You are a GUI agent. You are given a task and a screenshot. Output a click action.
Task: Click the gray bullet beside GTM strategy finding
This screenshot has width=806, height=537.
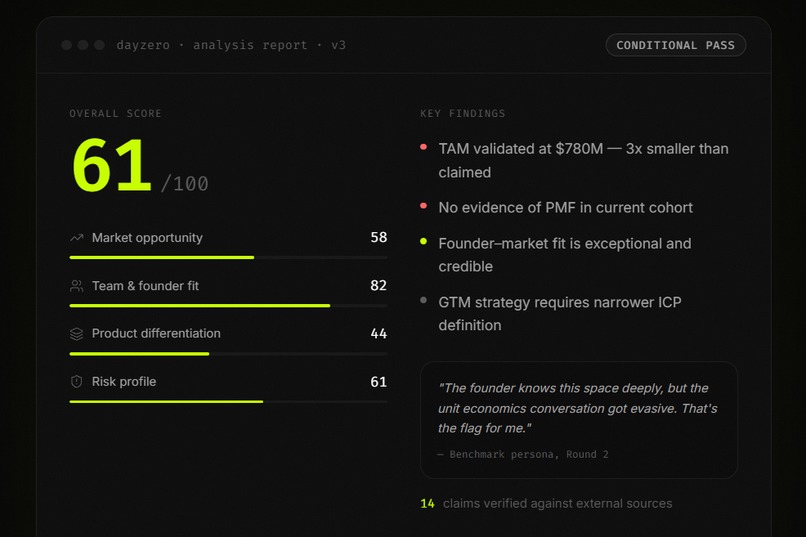[x=424, y=300]
